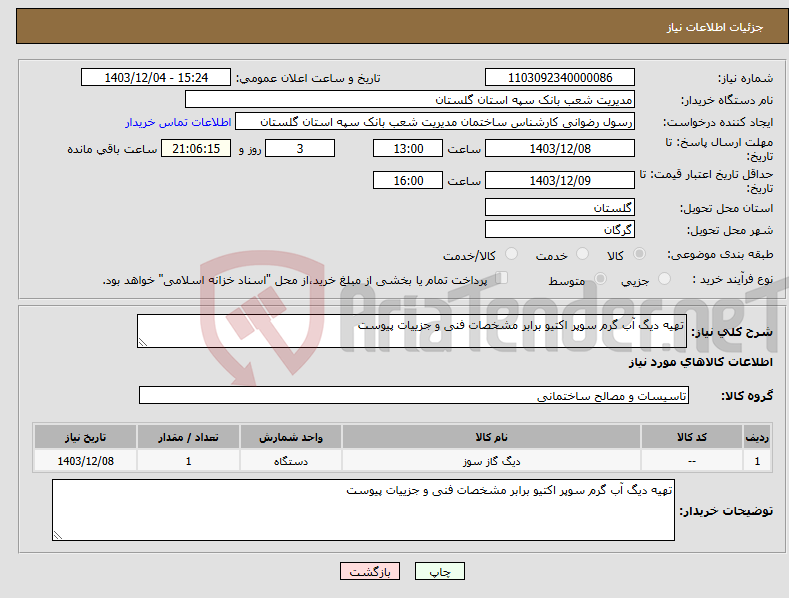The height and width of the screenshot is (598, 789).
Task: Click the response deadline date 1403/12/08 field
Action: [x=560, y=148]
